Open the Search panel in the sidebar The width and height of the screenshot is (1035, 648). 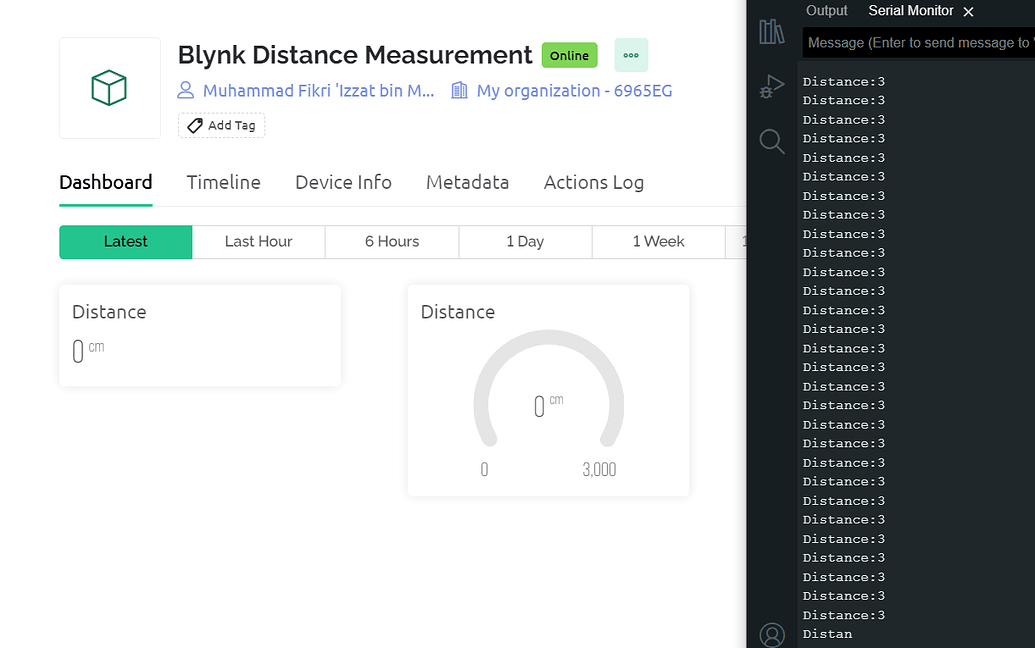pyautogui.click(x=771, y=141)
